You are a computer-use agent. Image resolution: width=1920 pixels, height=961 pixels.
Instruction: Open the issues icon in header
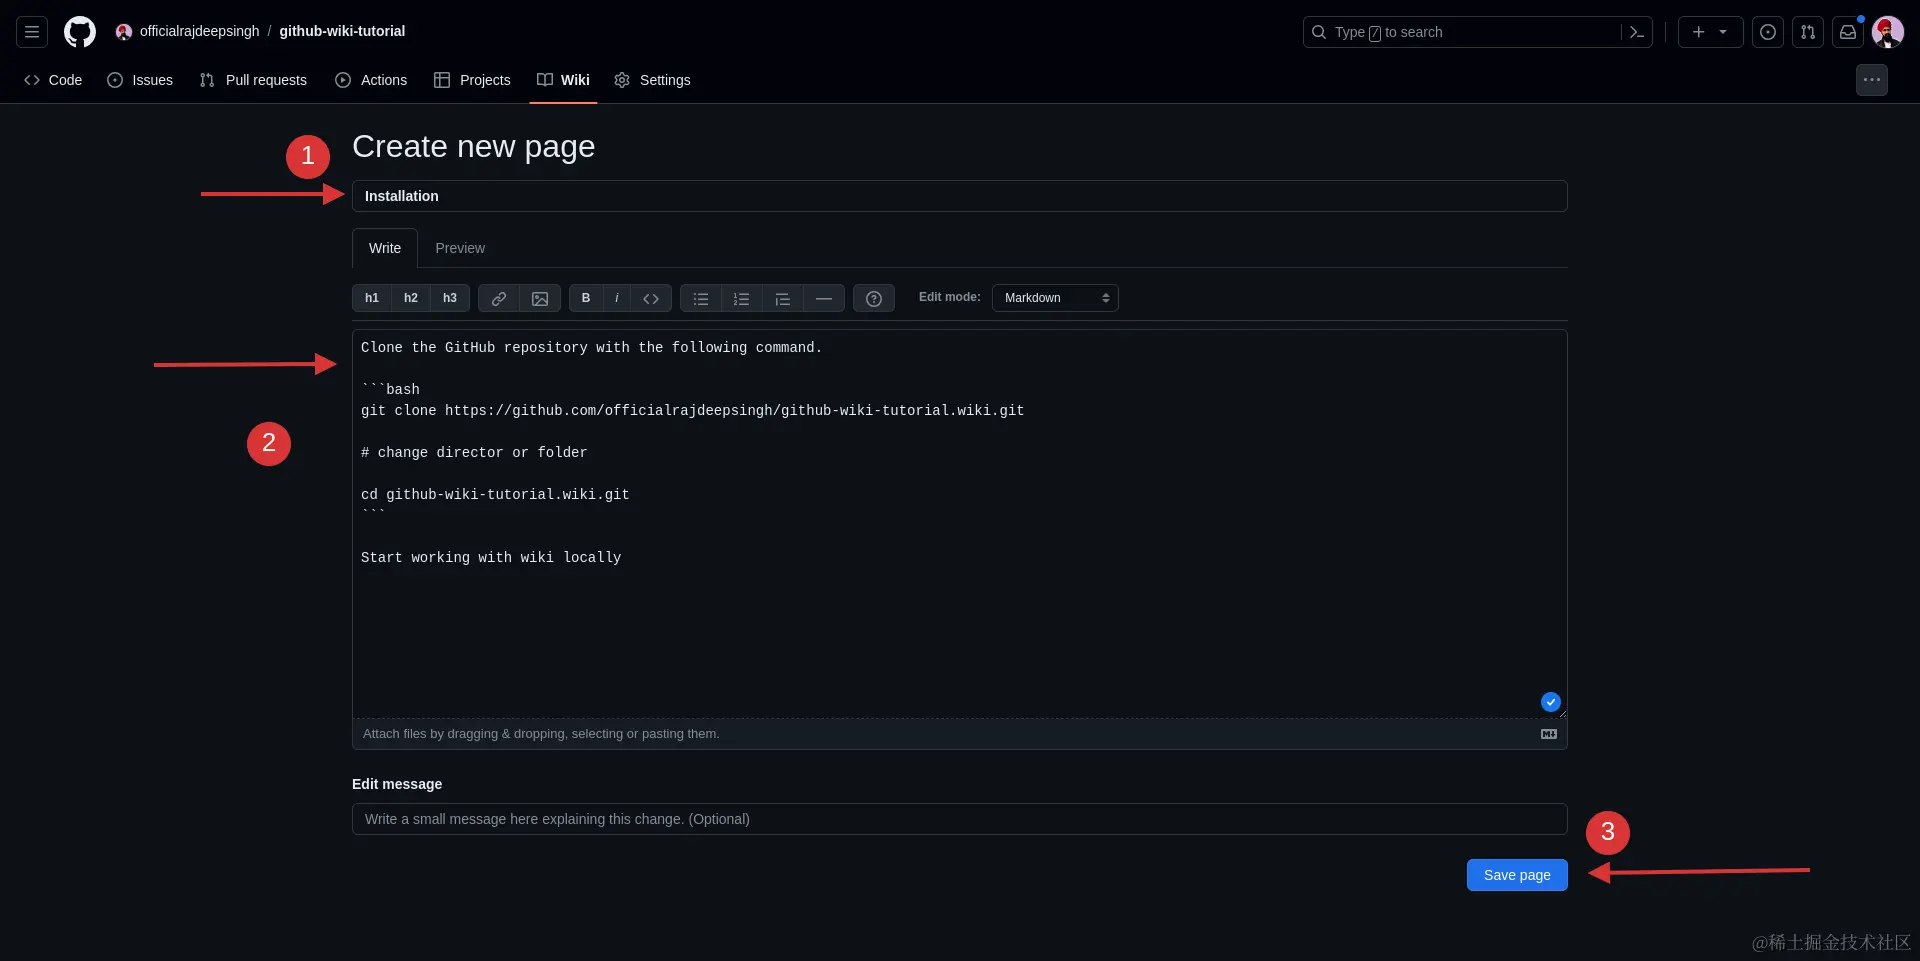click(1768, 32)
